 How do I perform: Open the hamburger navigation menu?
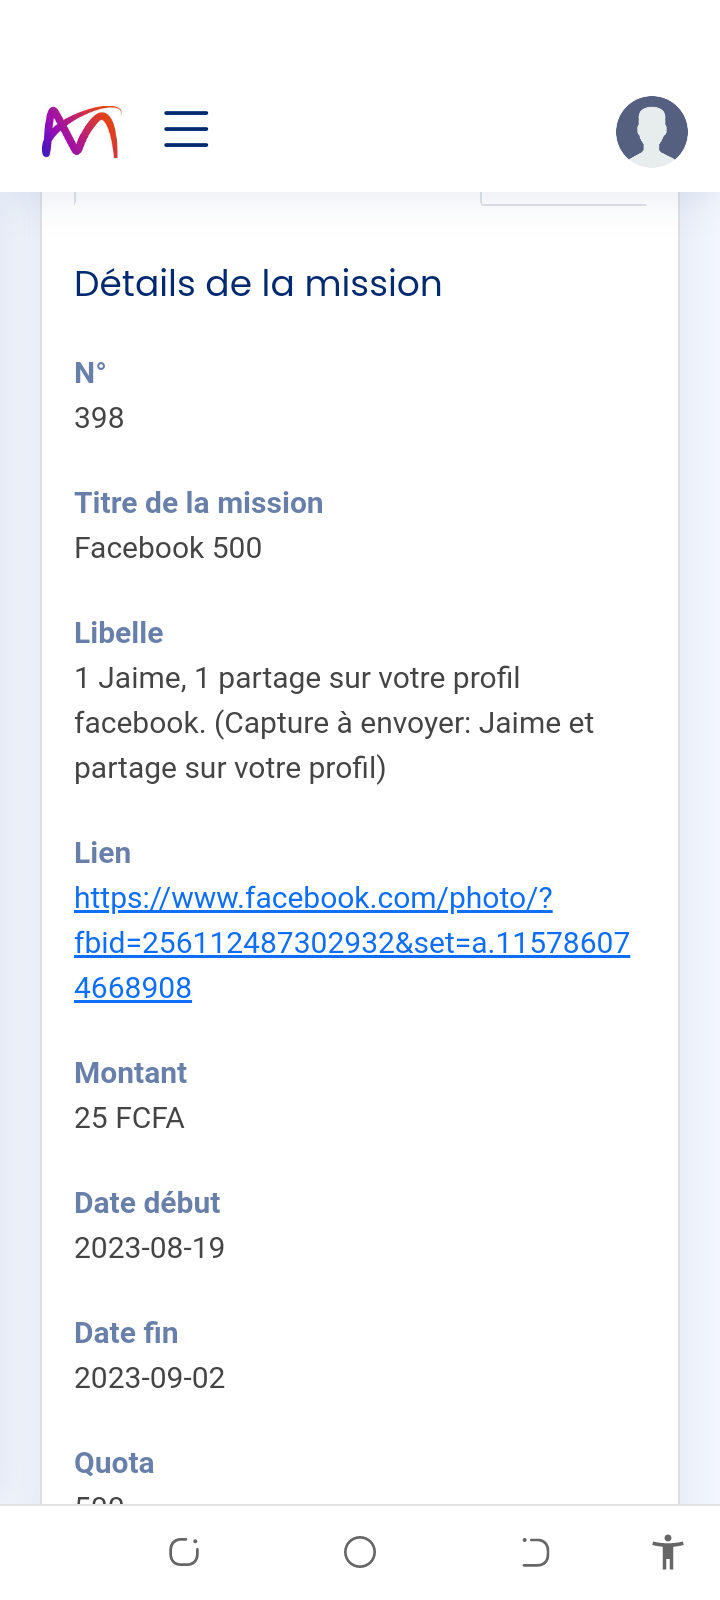(186, 130)
